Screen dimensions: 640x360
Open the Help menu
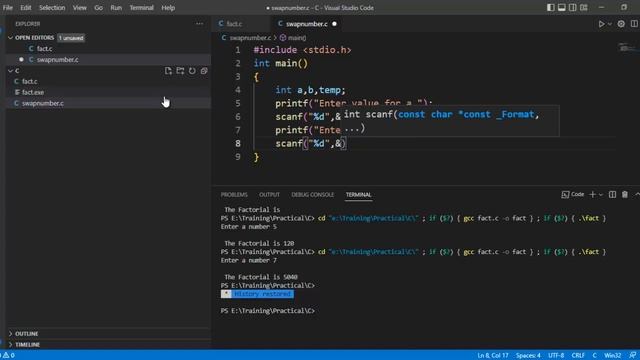[168, 7]
